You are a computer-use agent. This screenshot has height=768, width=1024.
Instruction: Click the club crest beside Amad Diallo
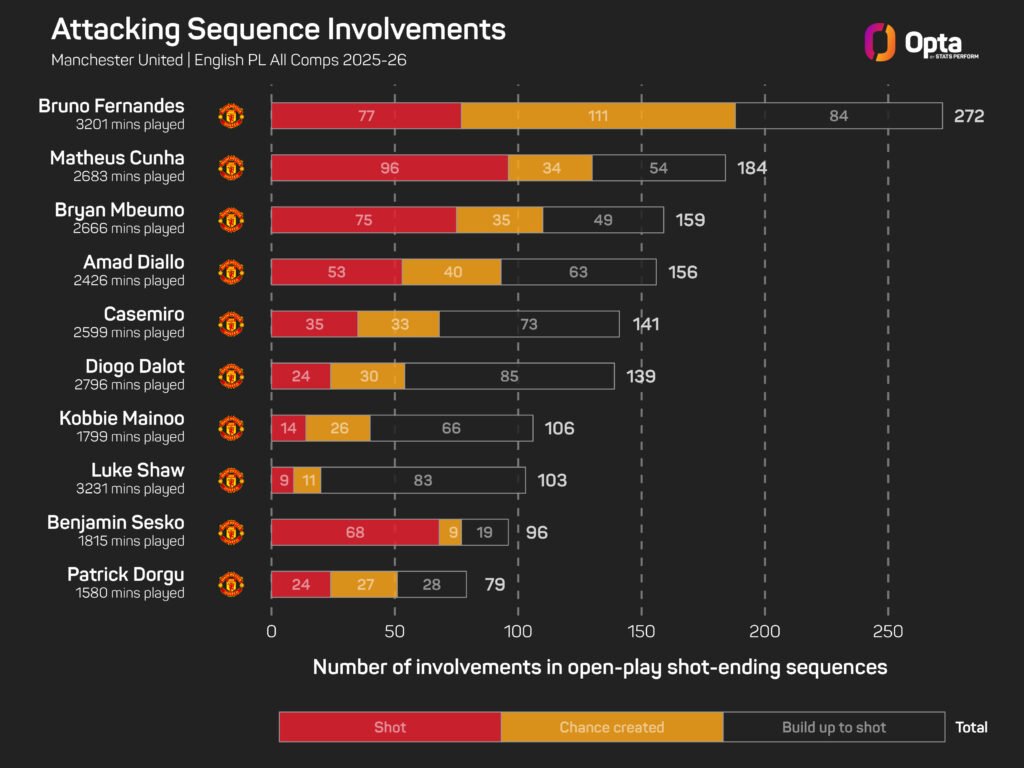[x=231, y=272]
